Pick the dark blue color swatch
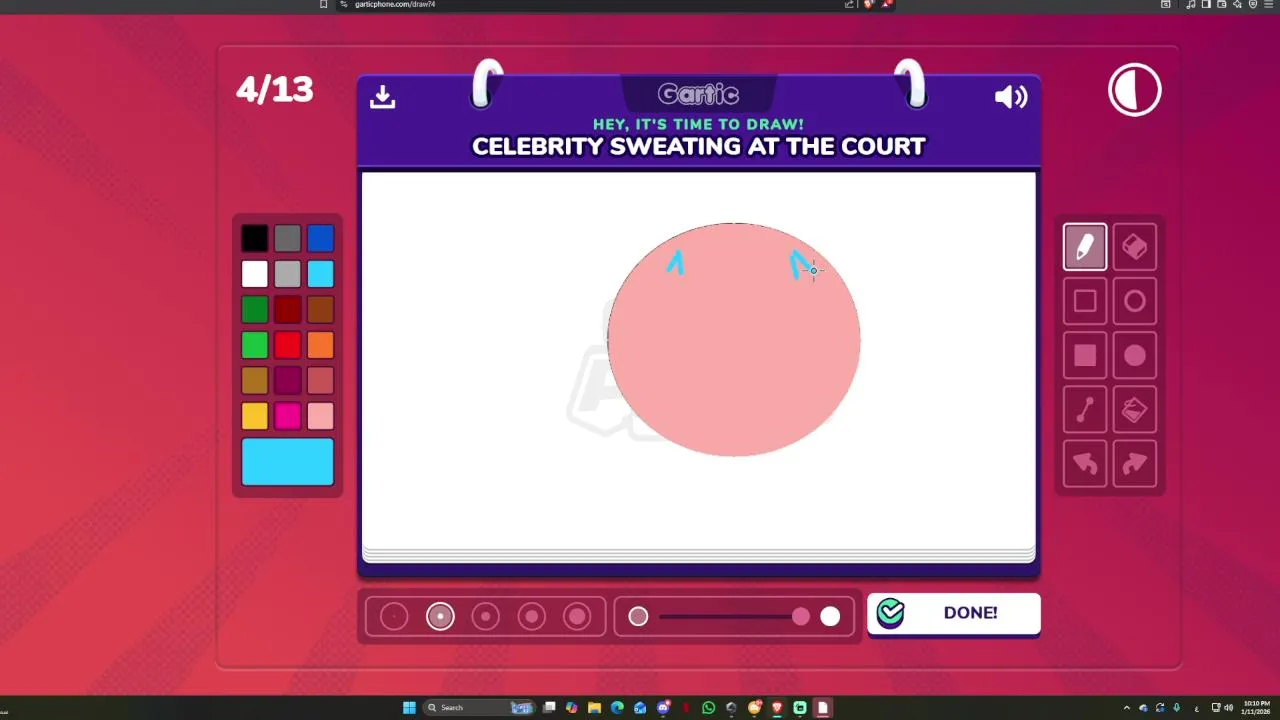1280x720 pixels. click(320, 238)
